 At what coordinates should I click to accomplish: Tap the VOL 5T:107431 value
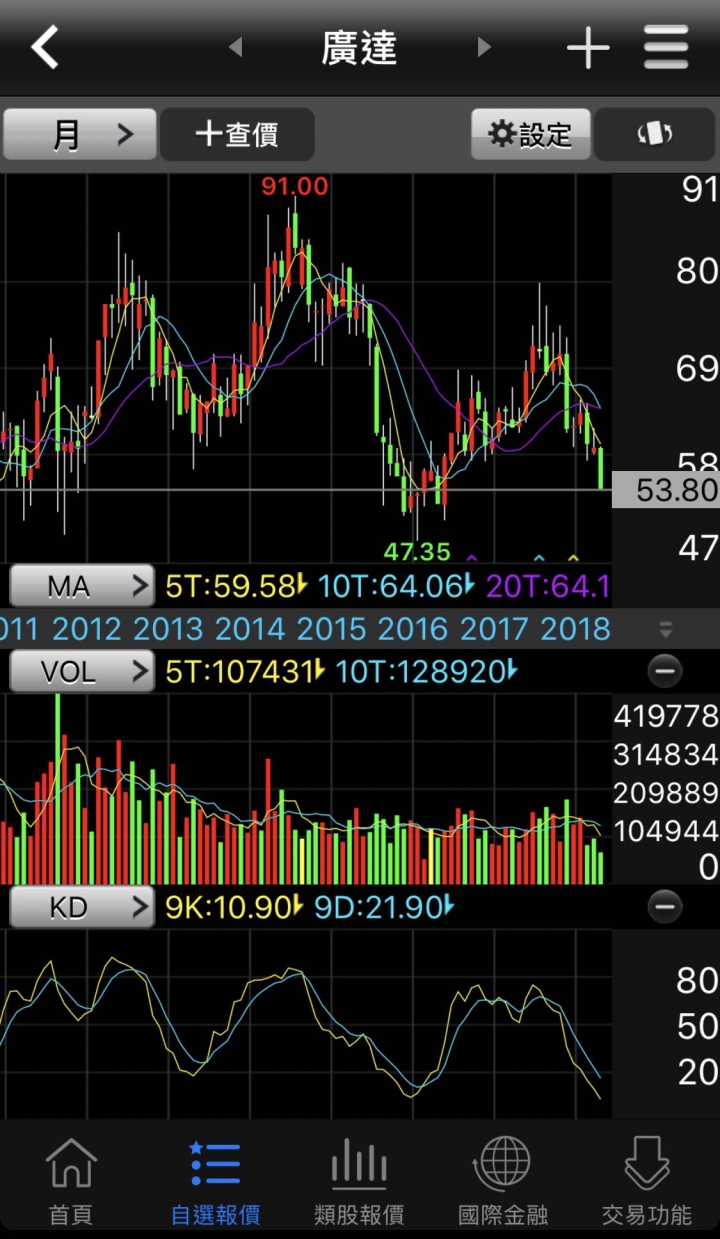pyautogui.click(x=245, y=671)
